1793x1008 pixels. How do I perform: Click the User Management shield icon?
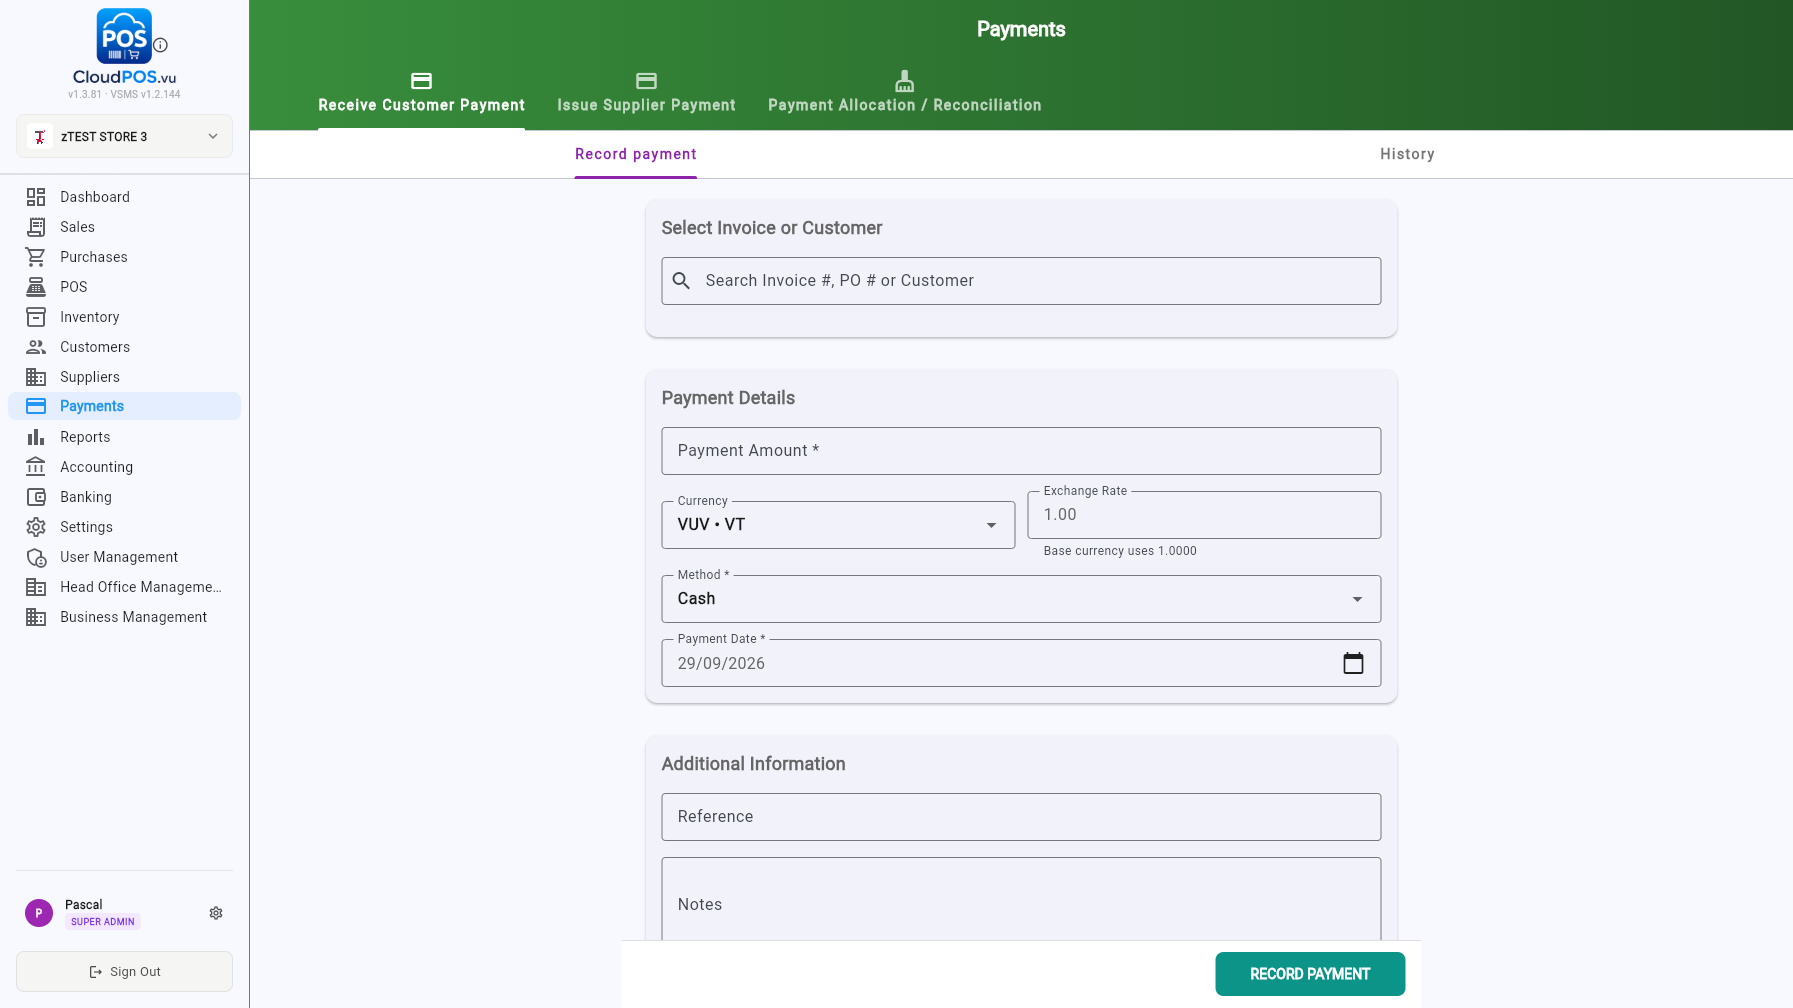36,557
